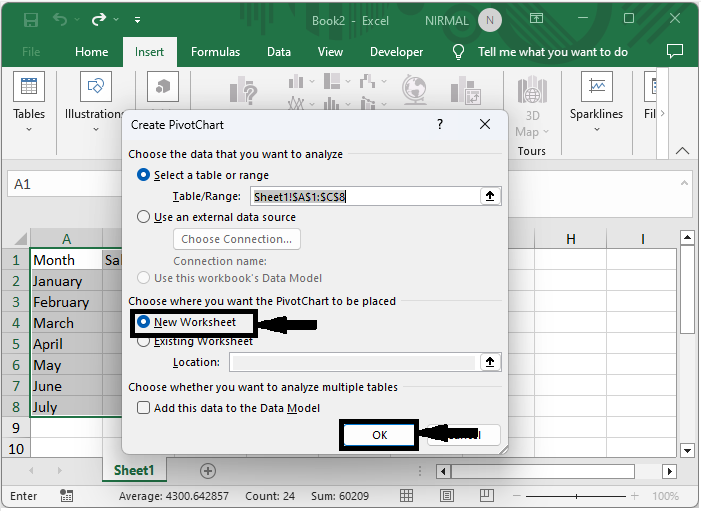701x511 pixels.
Task: Open the Home tab
Action: [x=92, y=52]
